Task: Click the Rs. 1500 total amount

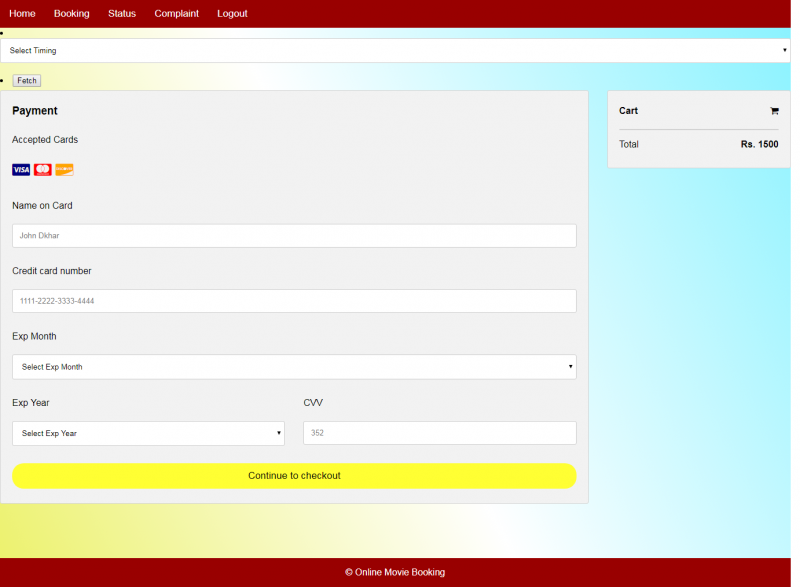Action: (x=759, y=145)
